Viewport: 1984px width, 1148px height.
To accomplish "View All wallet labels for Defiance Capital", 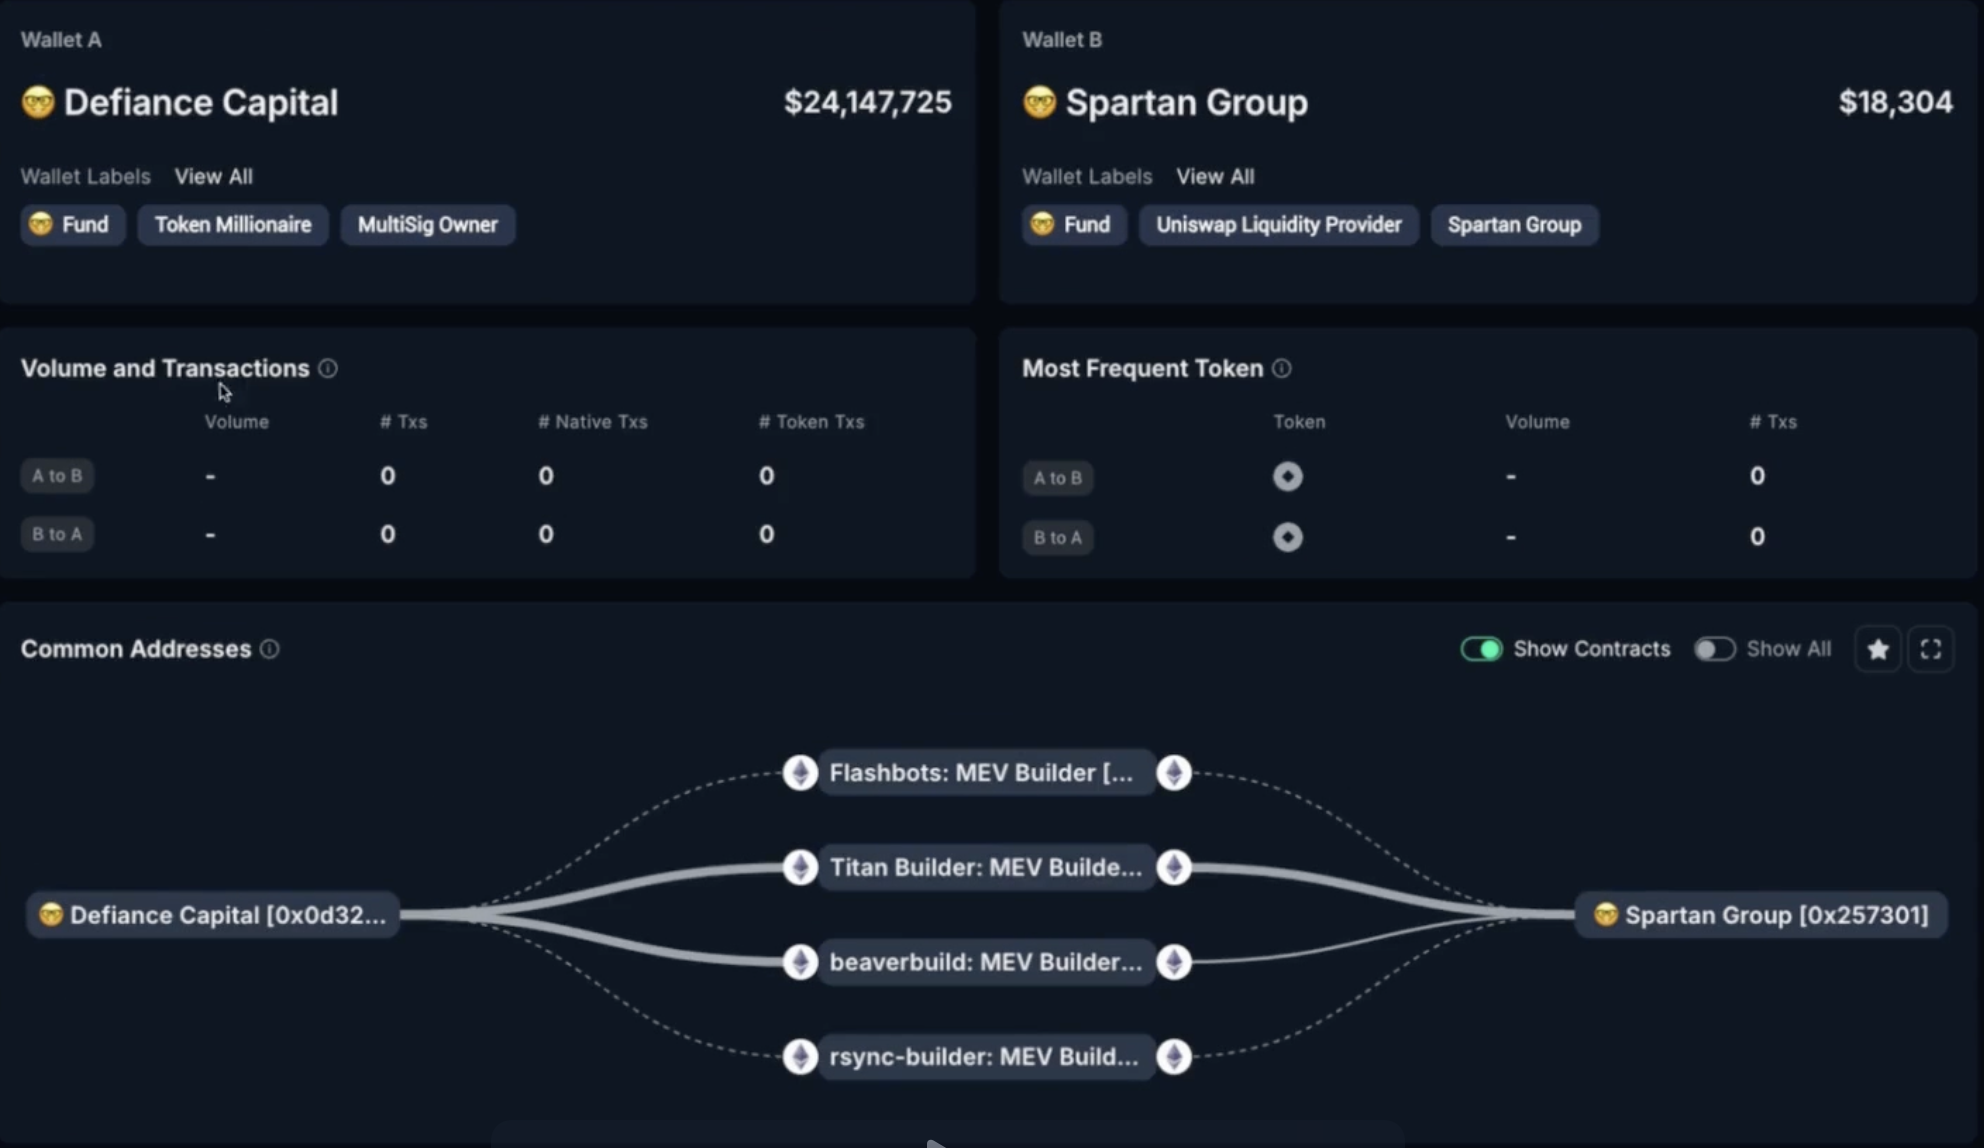I will point(214,176).
